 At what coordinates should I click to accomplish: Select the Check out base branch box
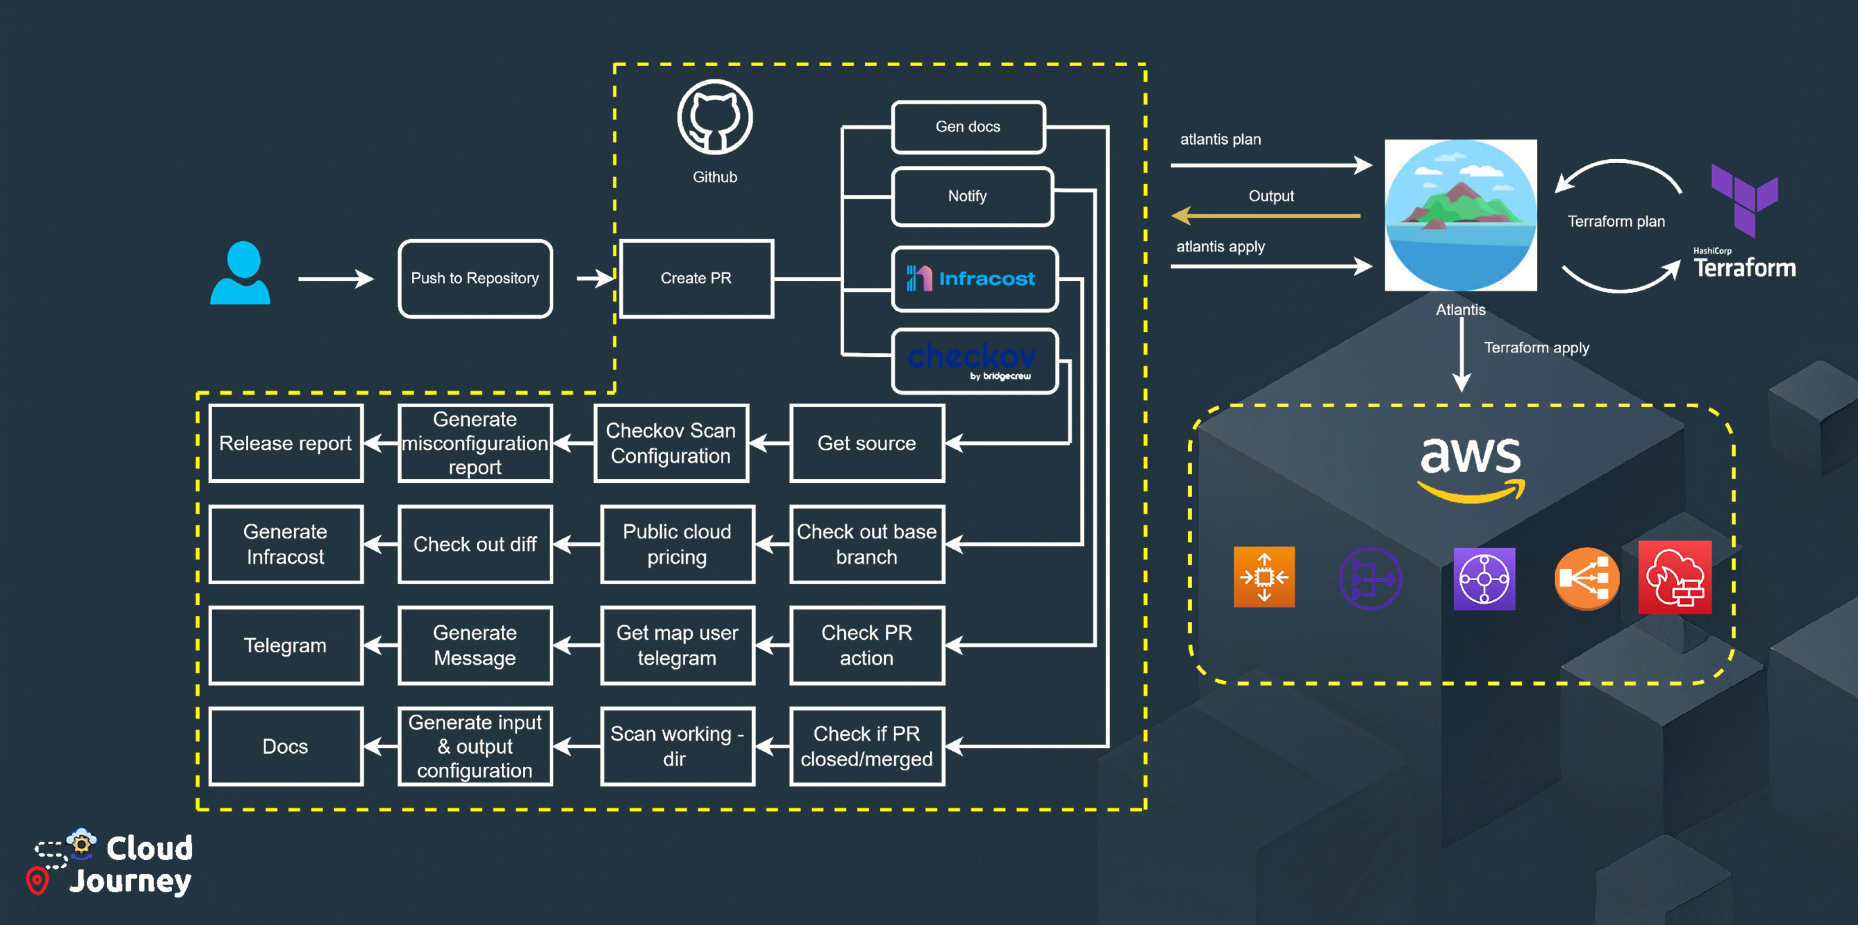click(x=866, y=545)
